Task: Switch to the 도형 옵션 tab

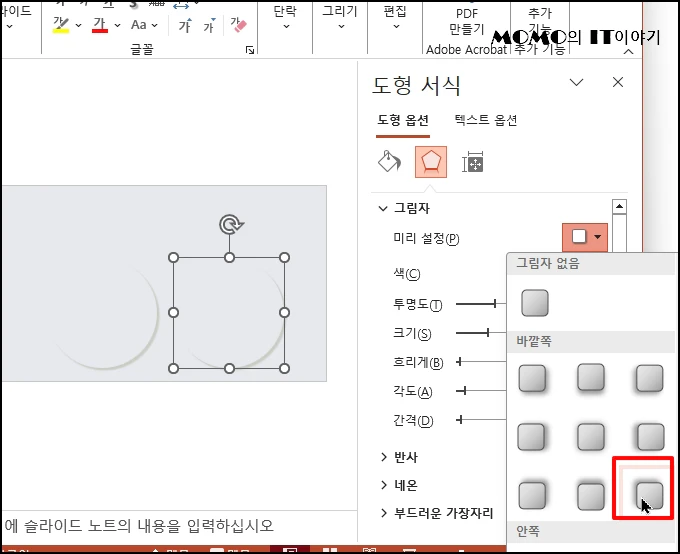Action: tap(403, 120)
